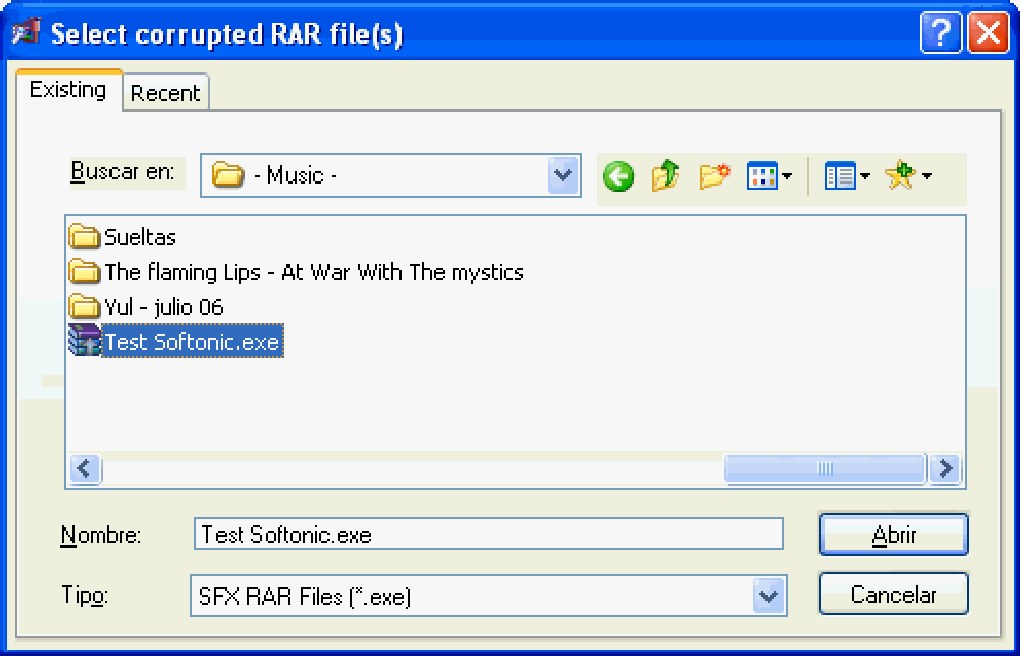1020x656 pixels.
Task: Open favorites star dropdown arrow
Action: [926, 176]
